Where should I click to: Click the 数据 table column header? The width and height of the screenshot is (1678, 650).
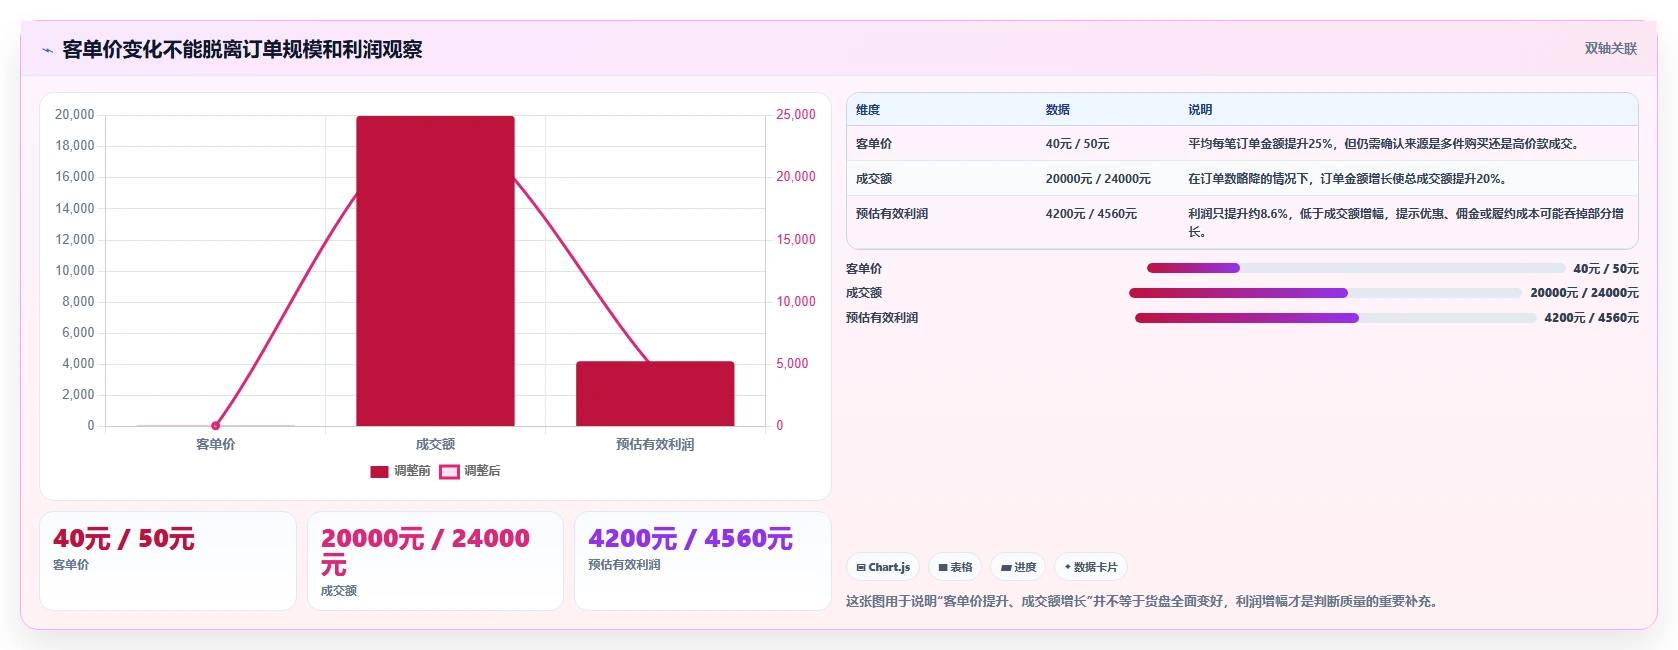[x=1058, y=110]
